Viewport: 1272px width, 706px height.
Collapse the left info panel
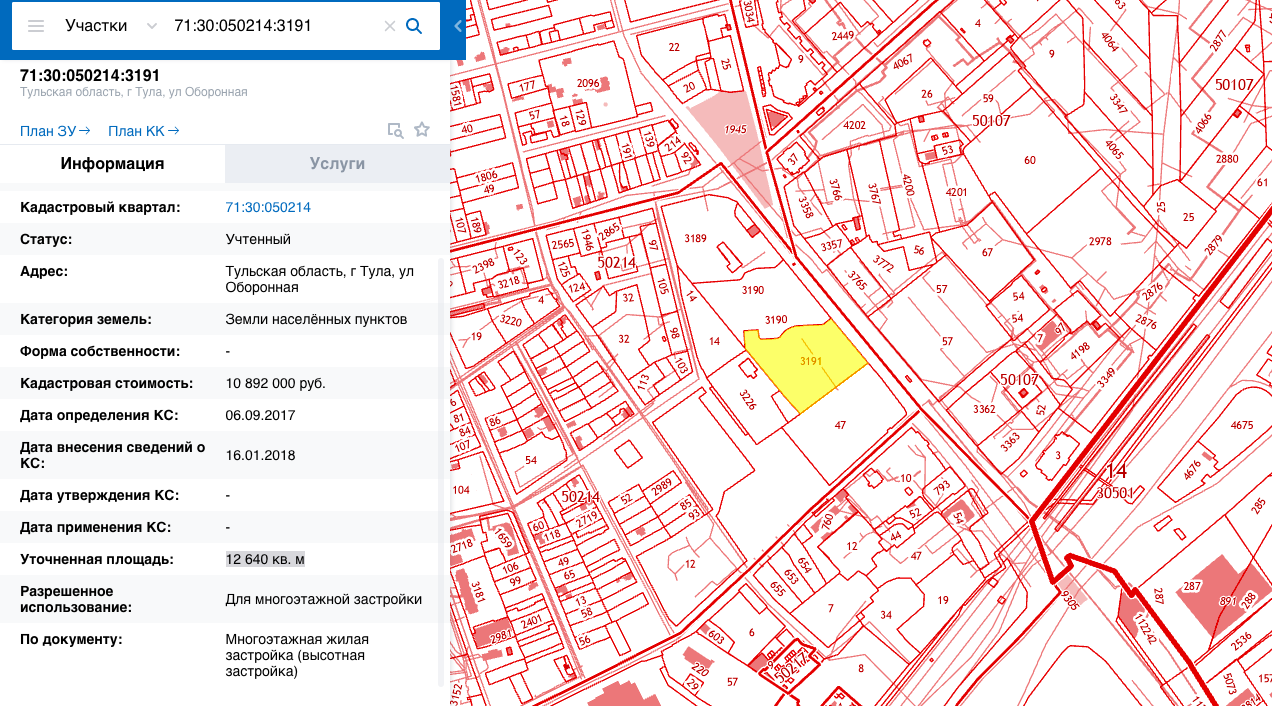458,26
